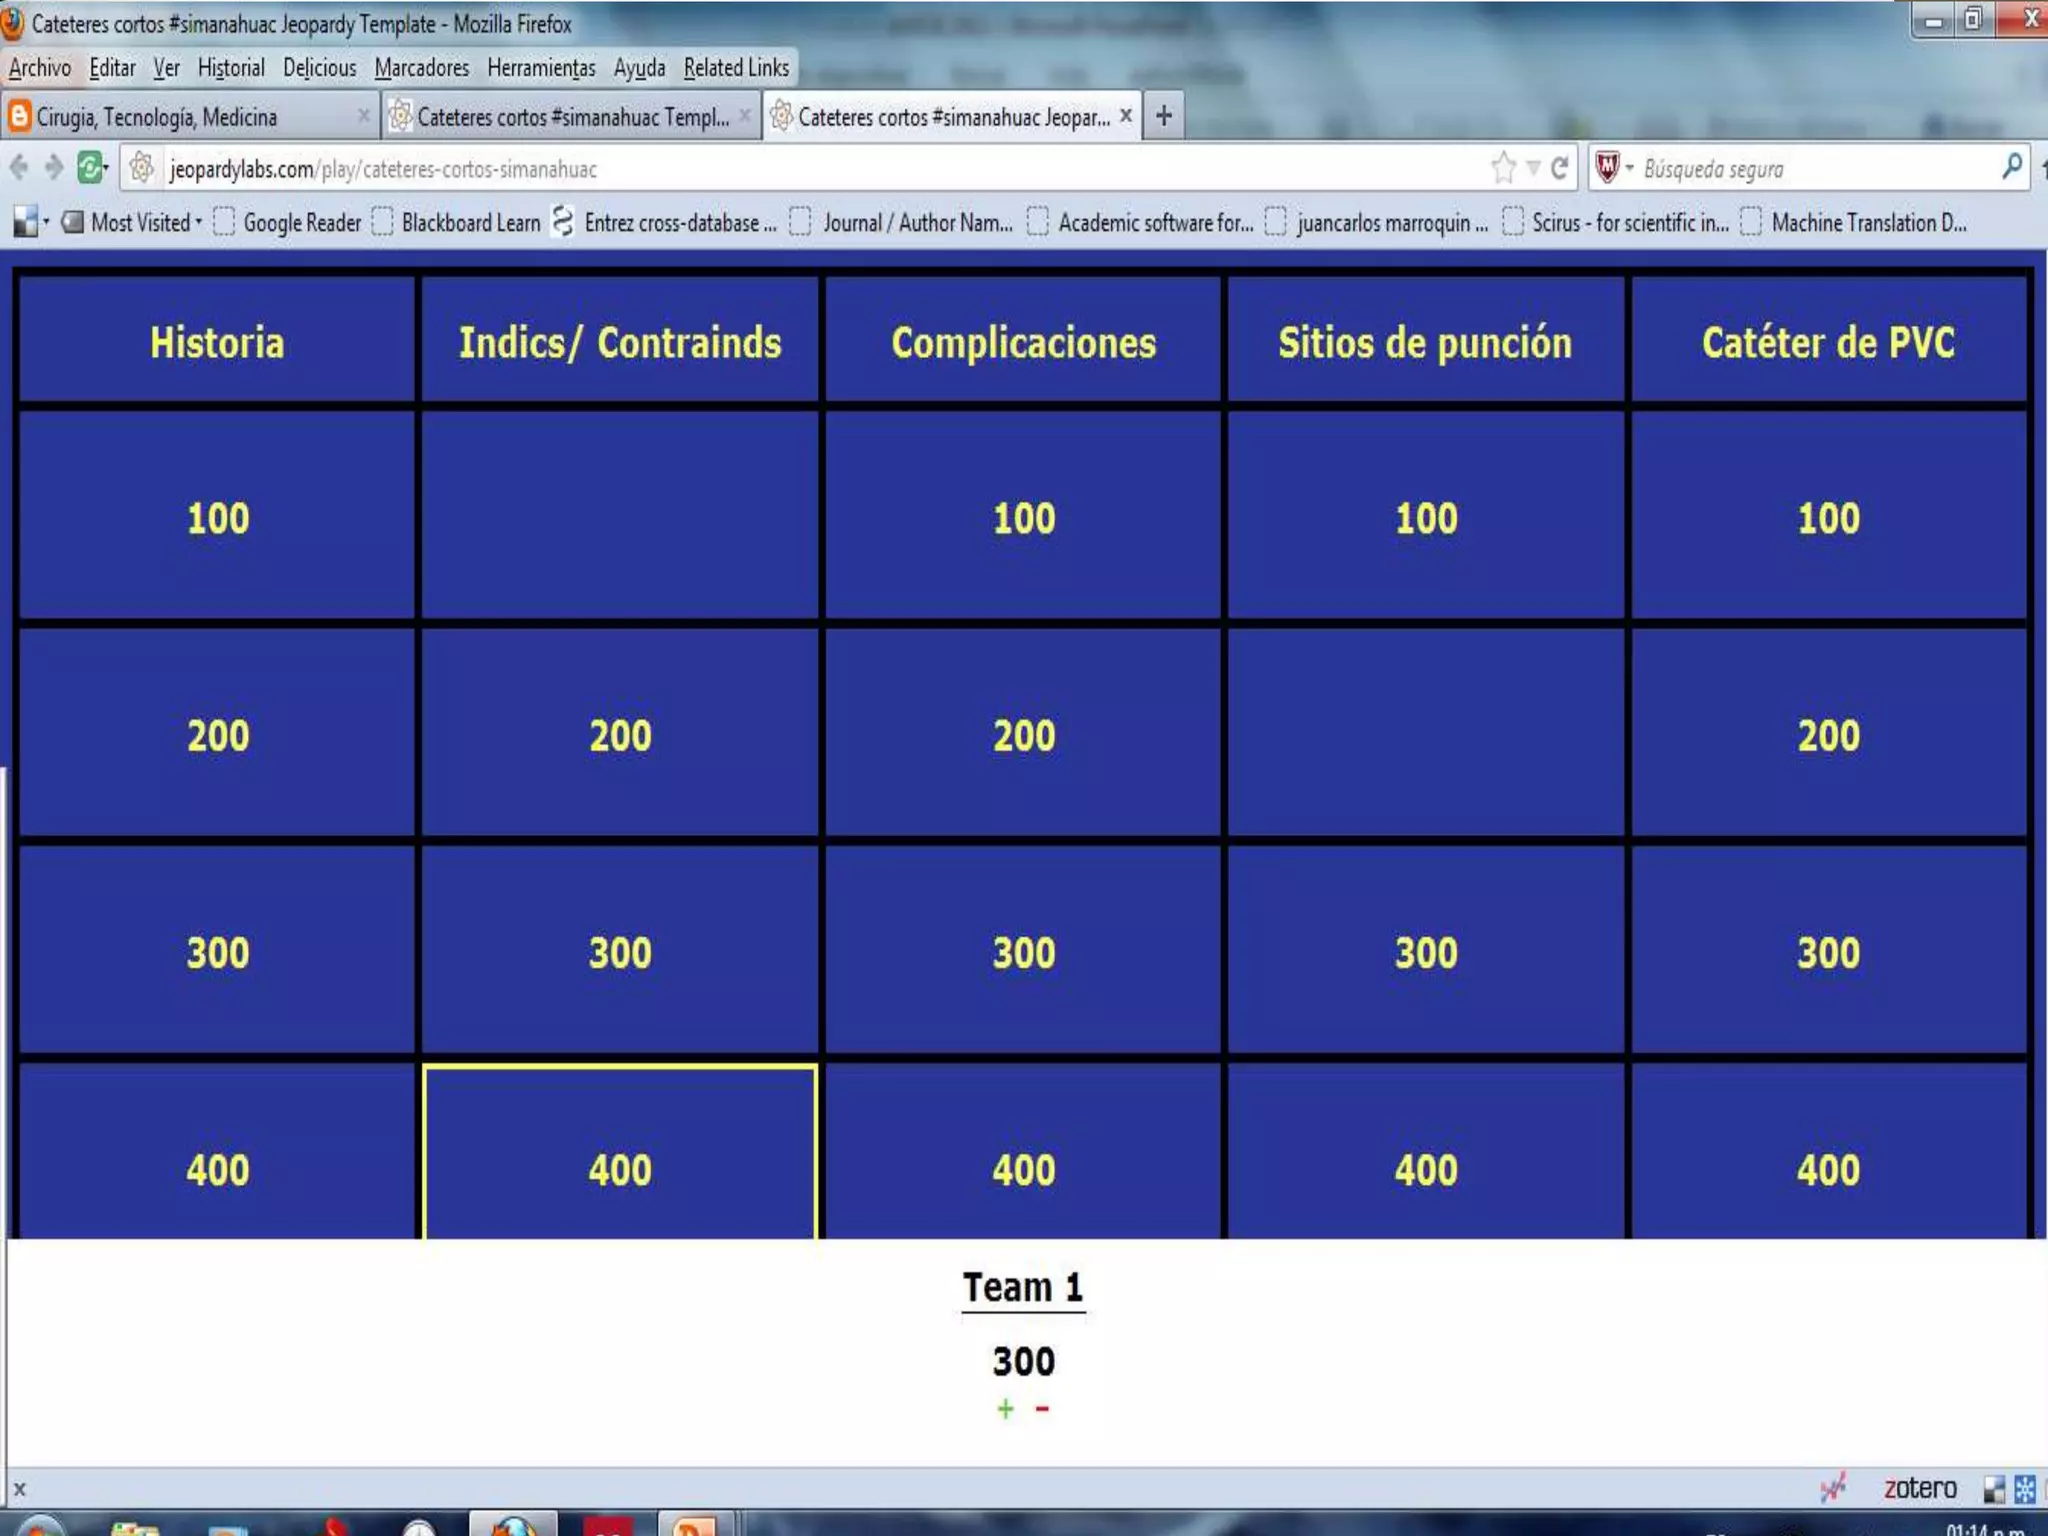Open the URL history dropdown arrow

pyautogui.click(x=1533, y=168)
